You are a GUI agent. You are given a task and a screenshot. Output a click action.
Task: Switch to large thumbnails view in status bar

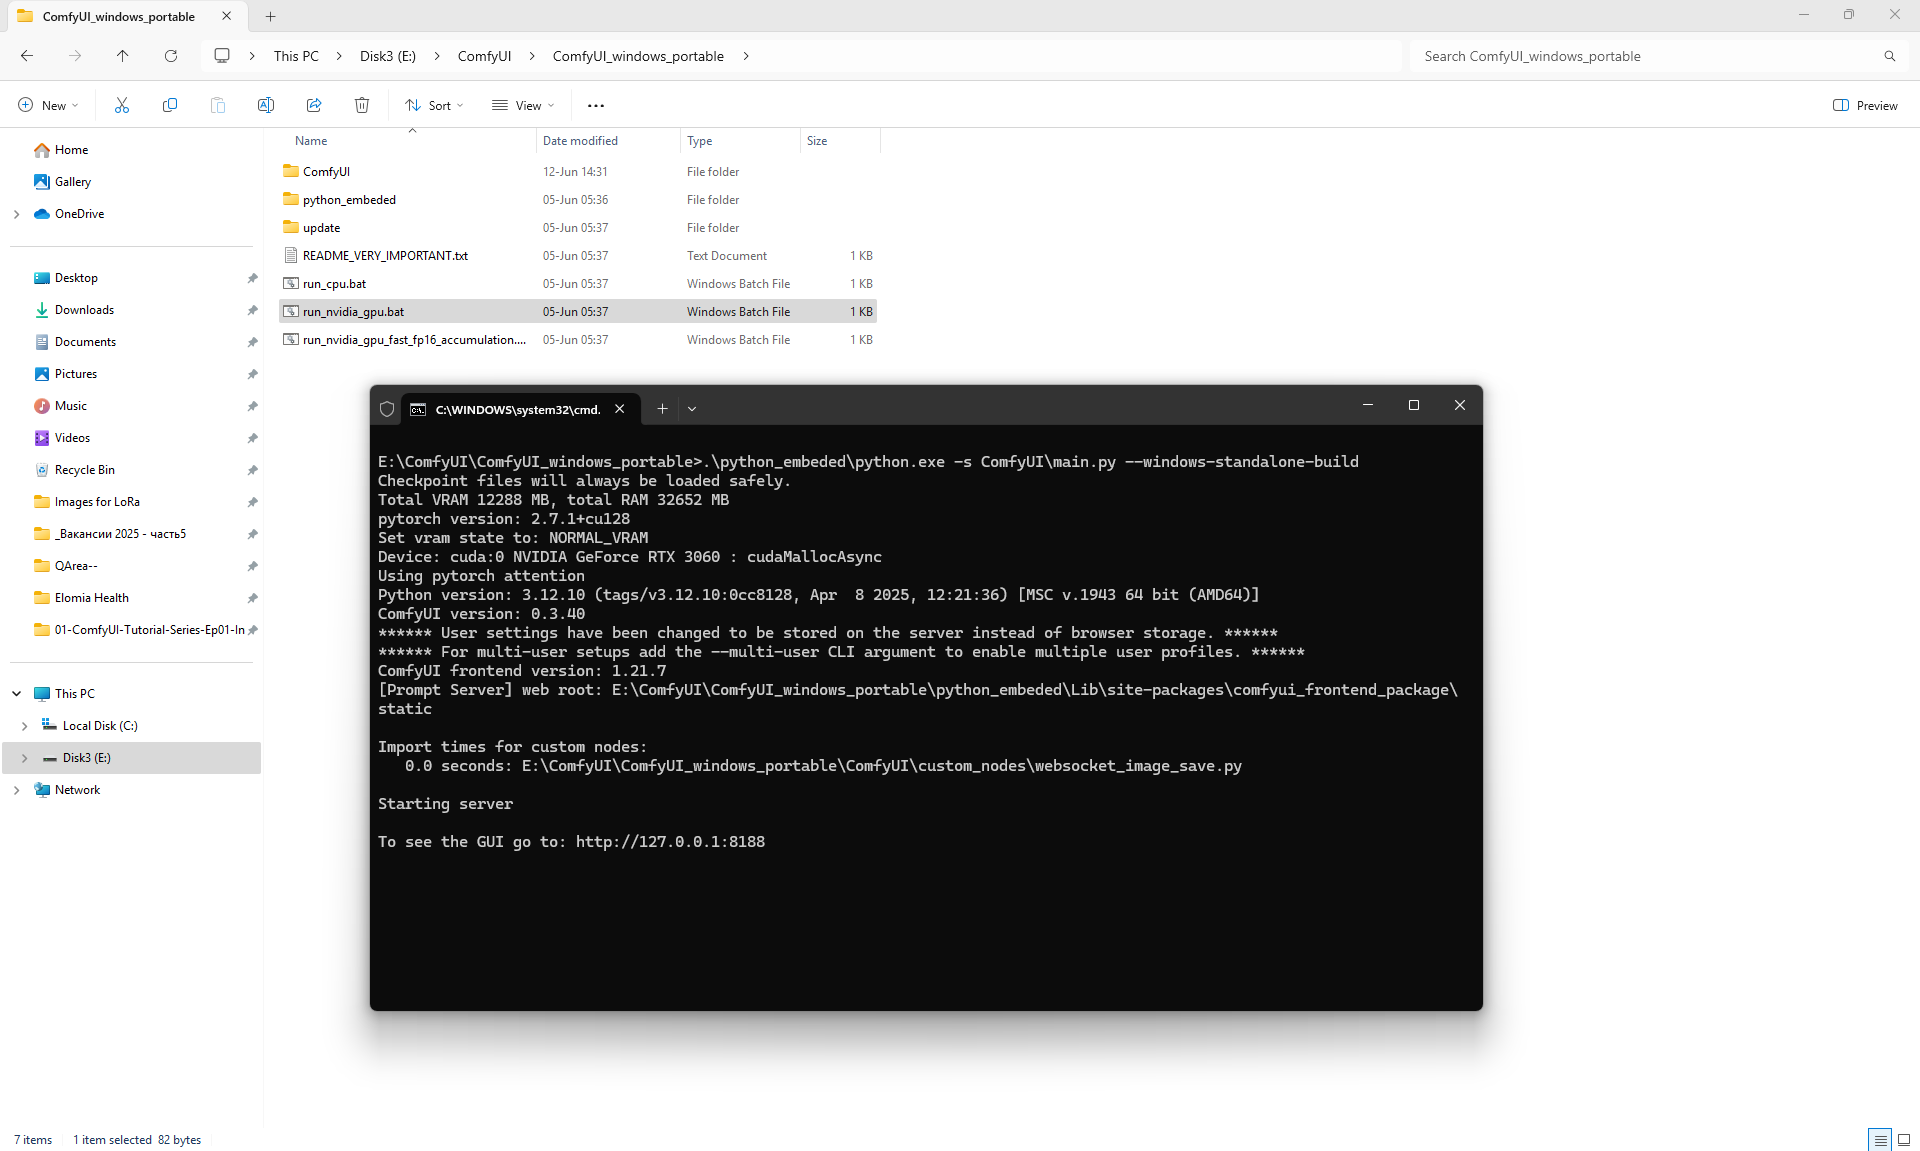(x=1904, y=1139)
